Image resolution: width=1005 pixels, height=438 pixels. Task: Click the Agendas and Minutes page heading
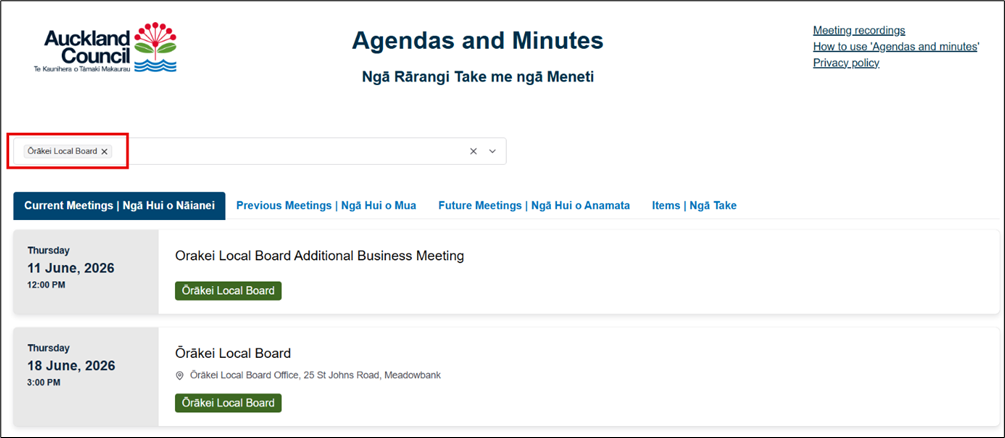pyautogui.click(x=478, y=41)
